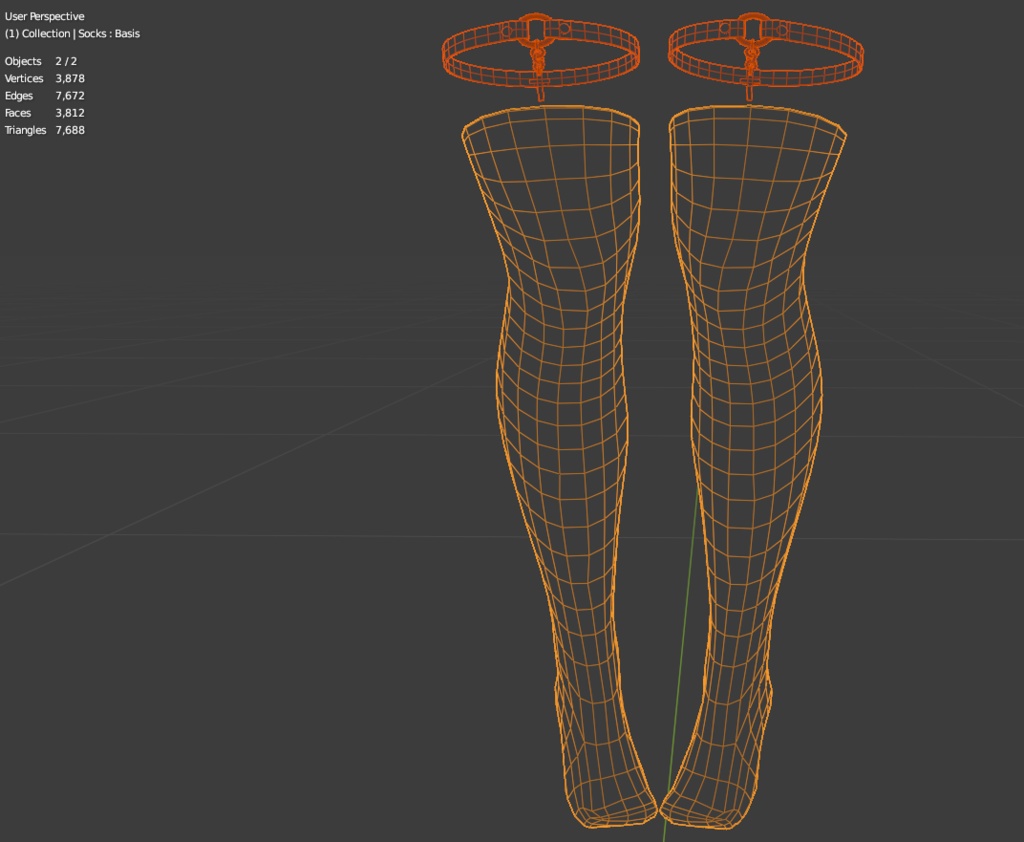This screenshot has width=1024, height=842.
Task: Click the green Y-axis line
Action: coord(685,600)
